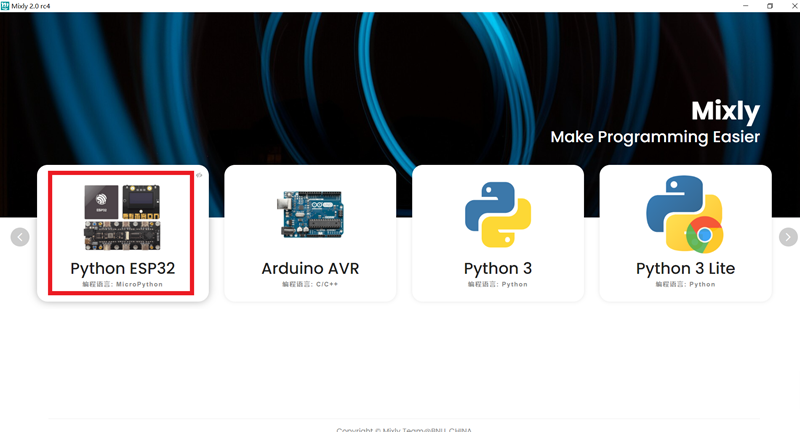Maximize the Mixly window
The height and width of the screenshot is (432, 800).
click(769, 6)
